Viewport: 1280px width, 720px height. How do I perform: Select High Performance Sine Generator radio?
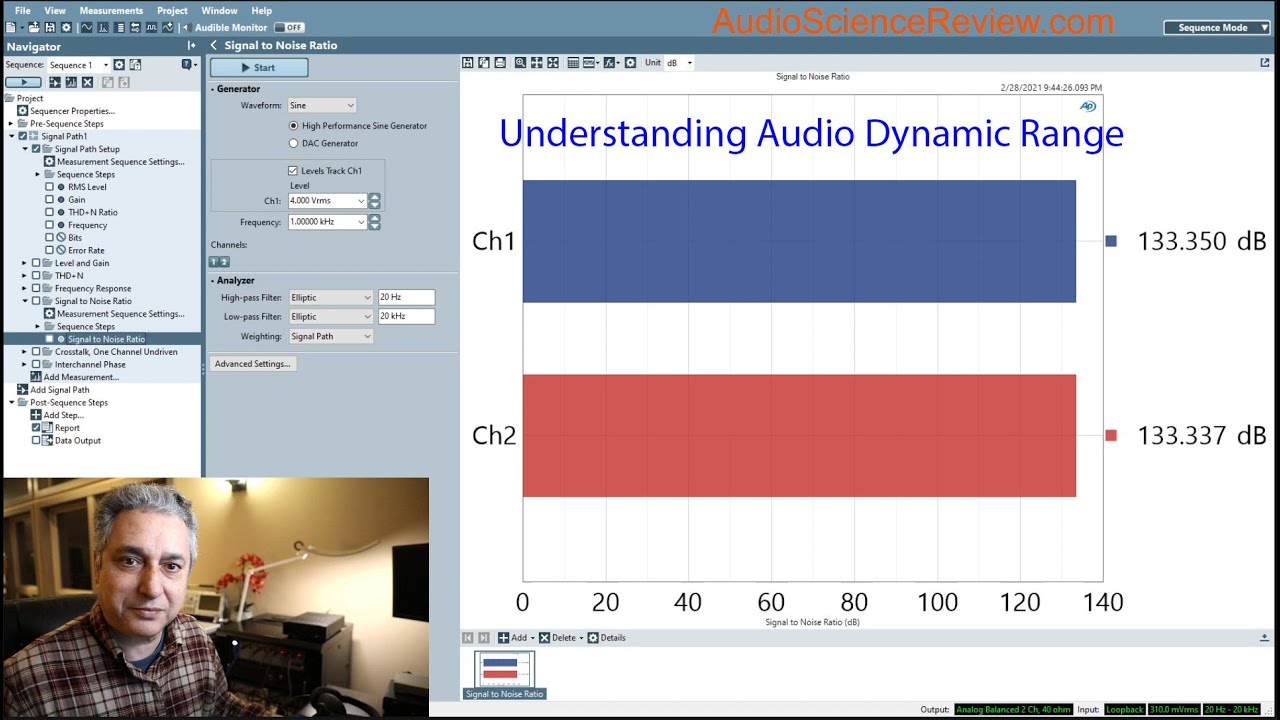click(x=293, y=126)
